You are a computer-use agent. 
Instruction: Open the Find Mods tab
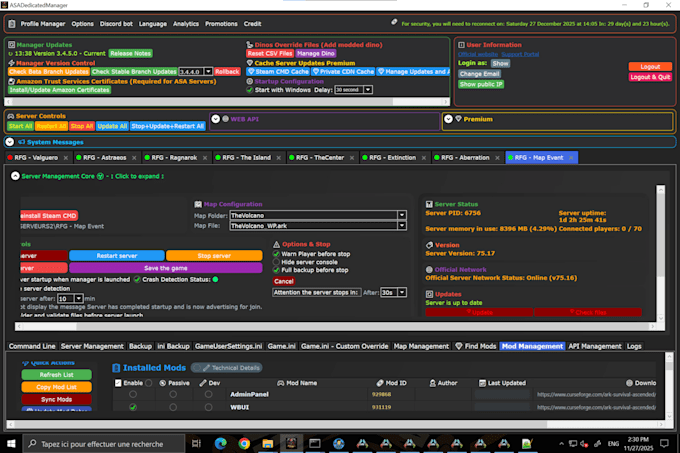pos(476,346)
